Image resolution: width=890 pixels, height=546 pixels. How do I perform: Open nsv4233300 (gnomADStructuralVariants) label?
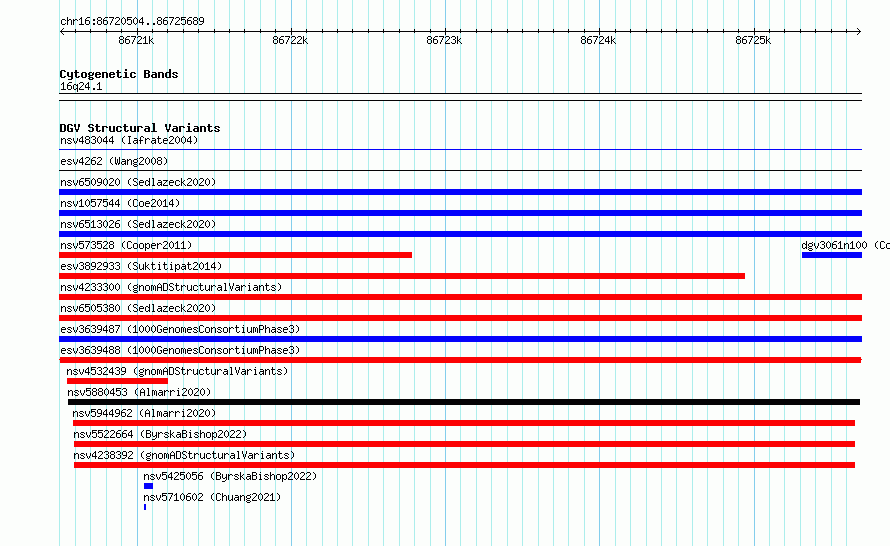point(171,287)
